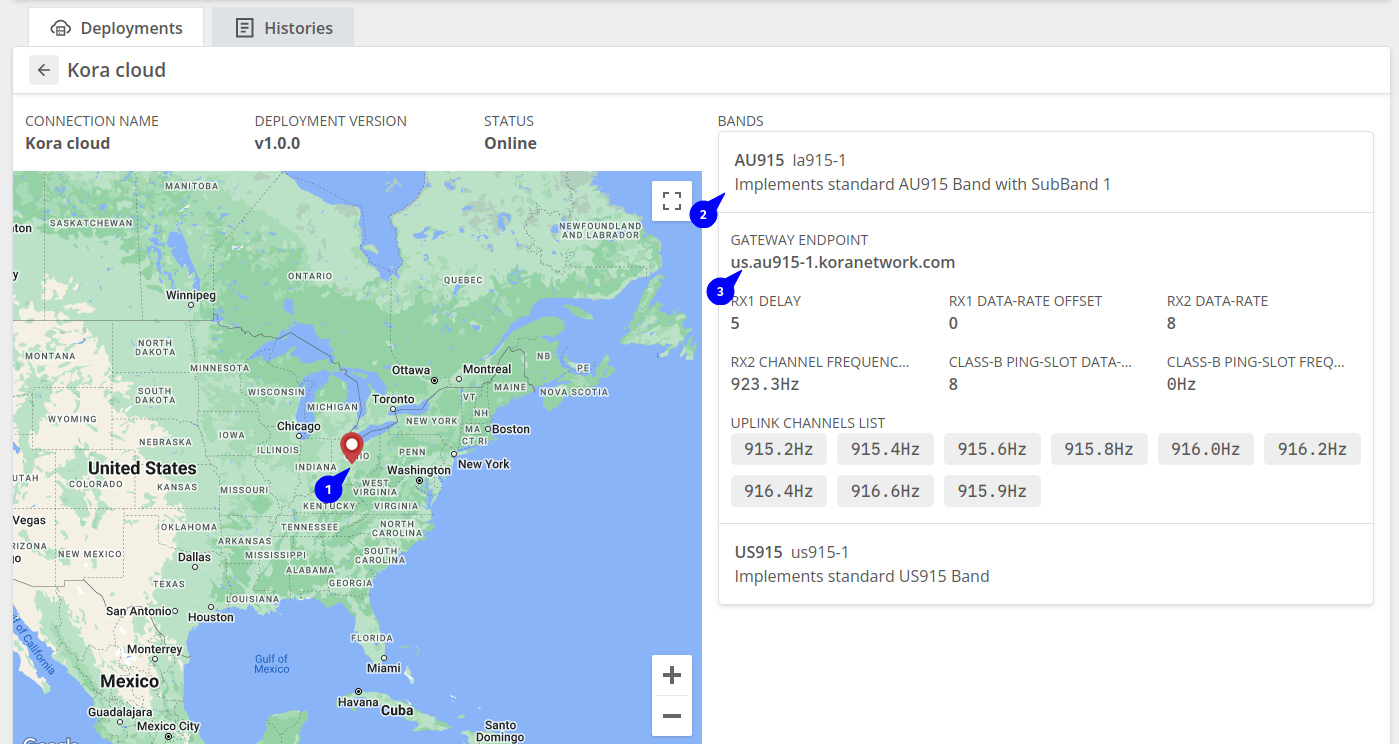Click the RX2 channel frequency value 923.3Hz
The height and width of the screenshot is (744, 1399).
pos(765,384)
